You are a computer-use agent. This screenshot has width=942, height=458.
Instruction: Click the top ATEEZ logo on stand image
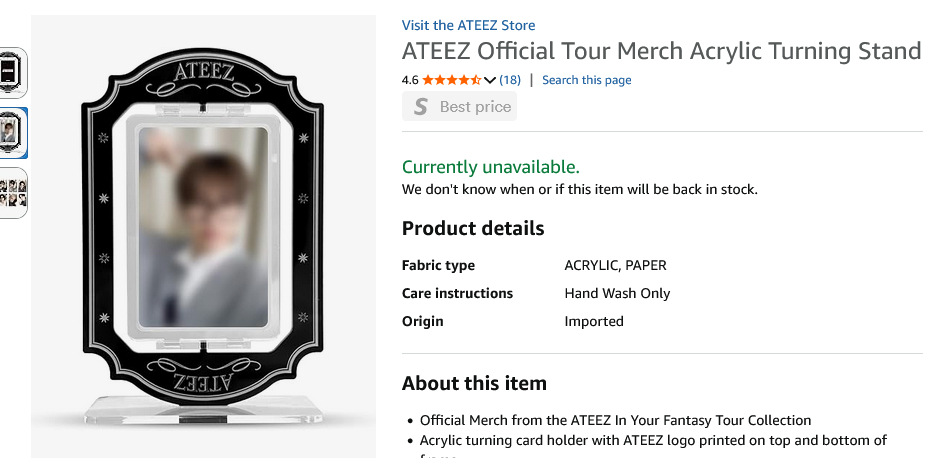[203, 72]
